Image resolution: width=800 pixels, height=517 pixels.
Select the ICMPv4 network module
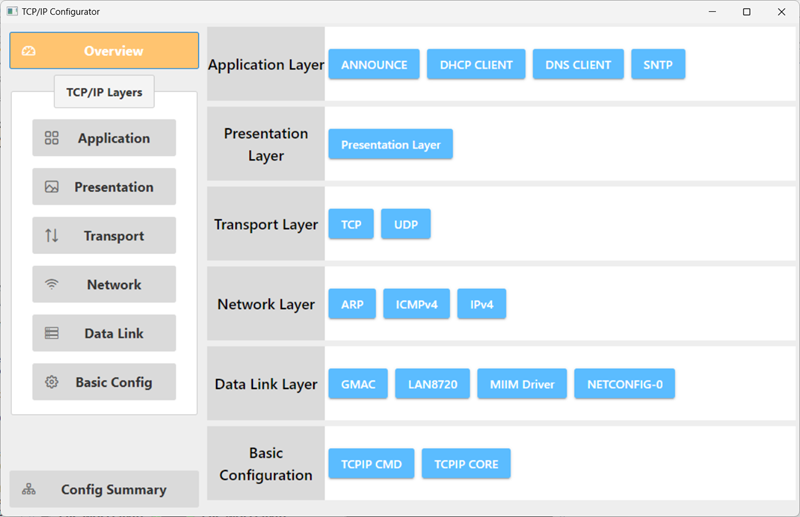click(416, 304)
